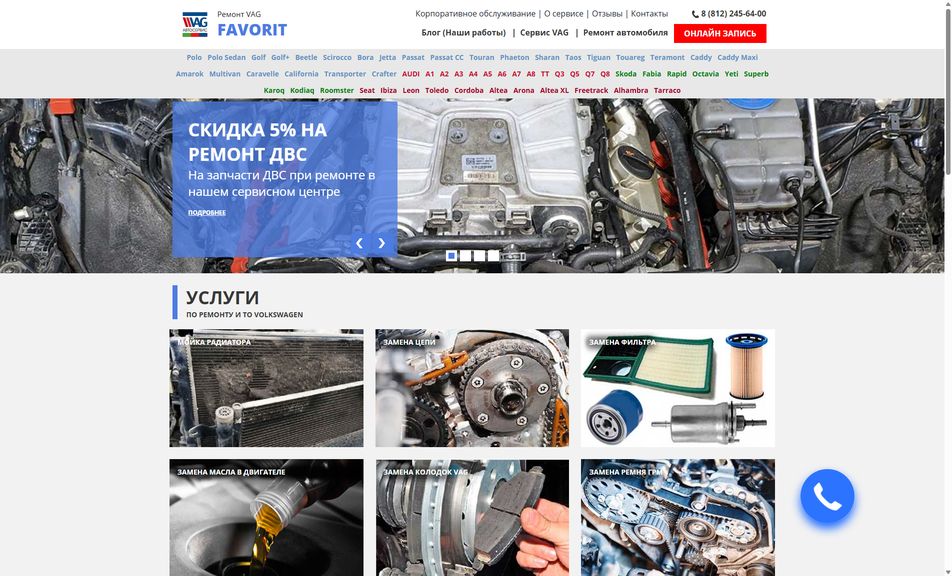Open the Caddy Maxi model link

coord(738,58)
